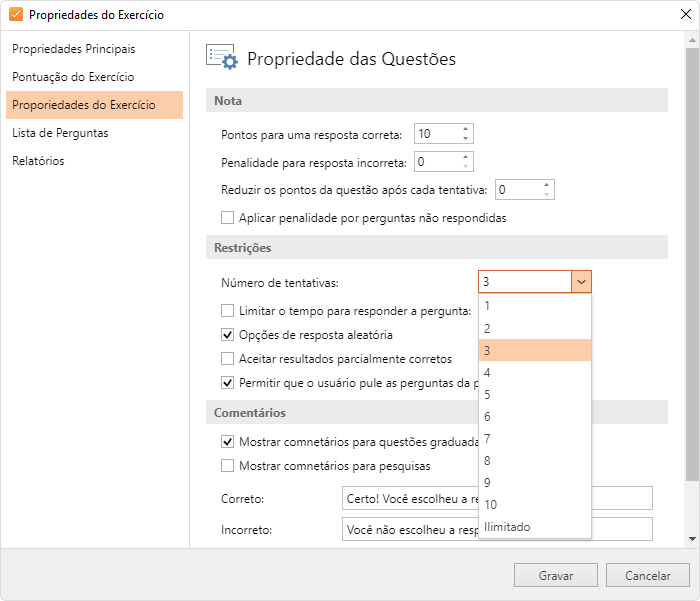Click the orange checkmark app icon
Viewport: 700px width, 601px height.
(16, 14)
